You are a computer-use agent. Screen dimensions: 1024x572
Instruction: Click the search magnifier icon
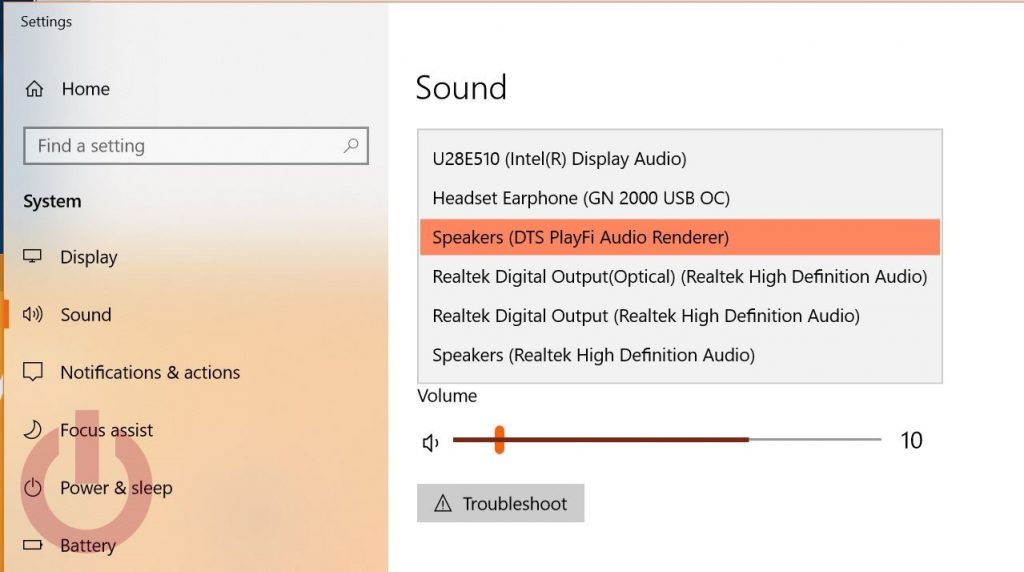[x=351, y=145]
